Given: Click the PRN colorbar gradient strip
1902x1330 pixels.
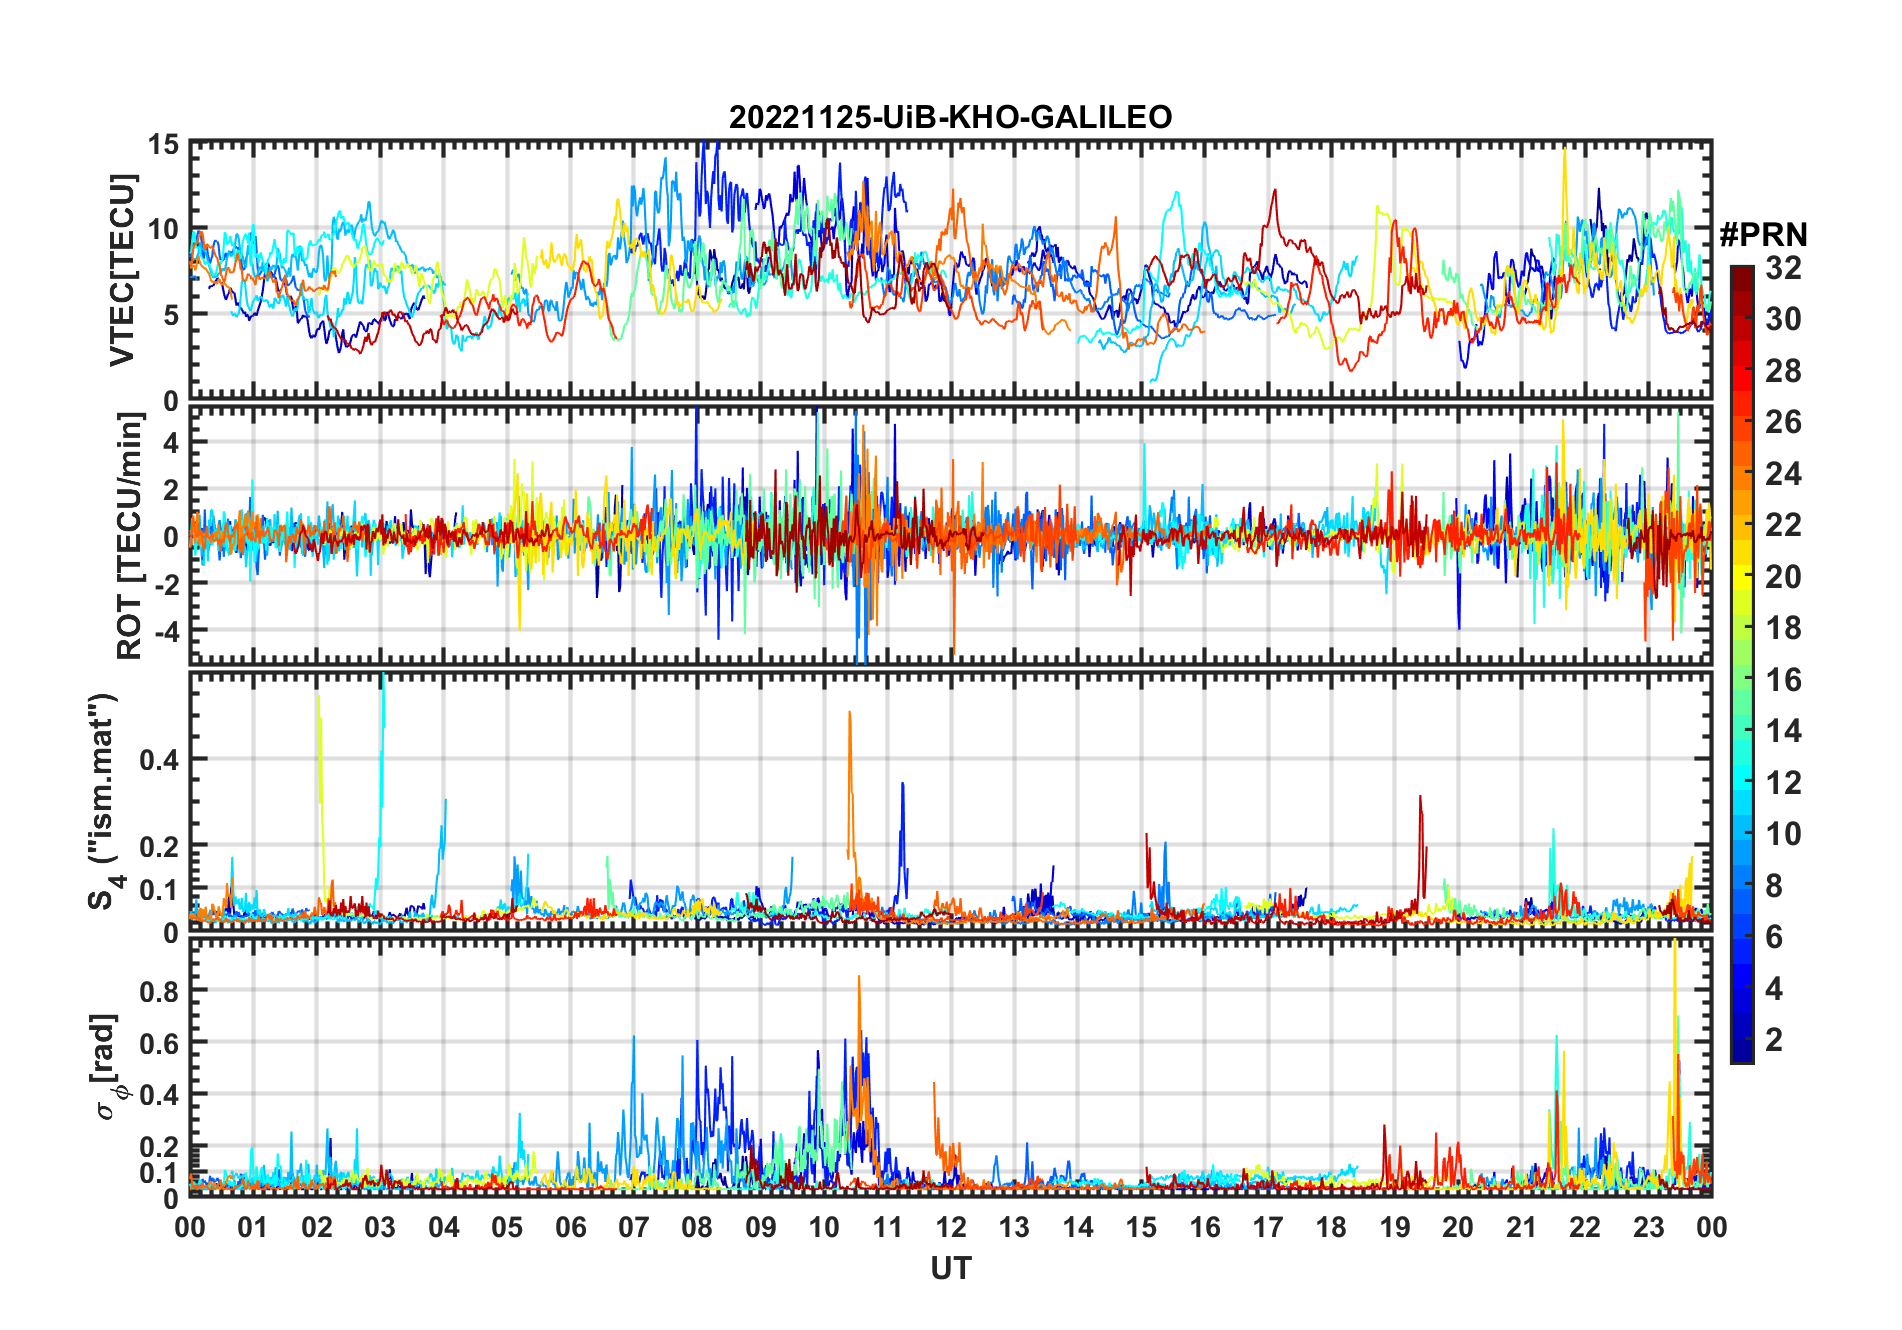Looking at the screenshot, I should click(1742, 664).
